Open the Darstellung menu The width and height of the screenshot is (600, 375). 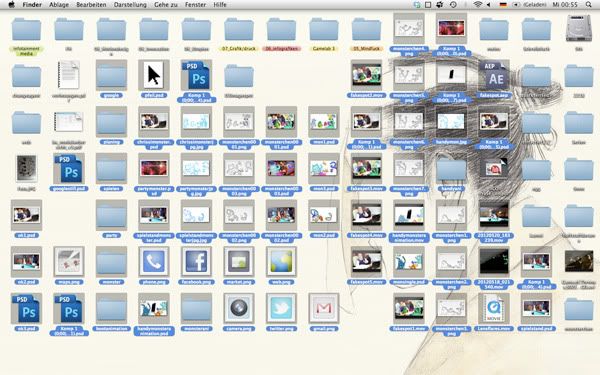coord(130,5)
